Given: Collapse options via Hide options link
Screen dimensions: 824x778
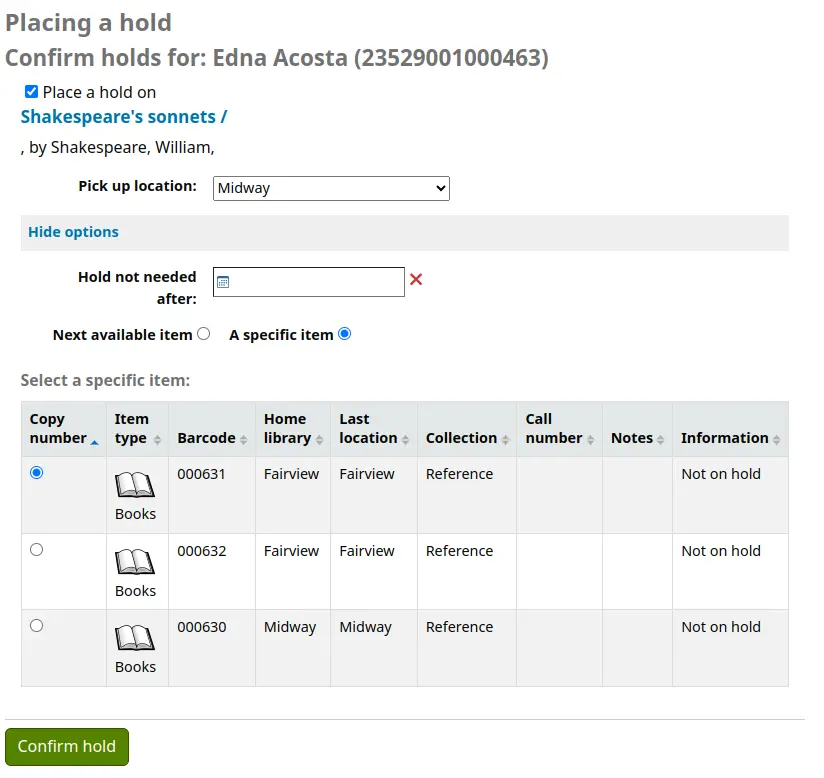Looking at the screenshot, I should 74,232.
